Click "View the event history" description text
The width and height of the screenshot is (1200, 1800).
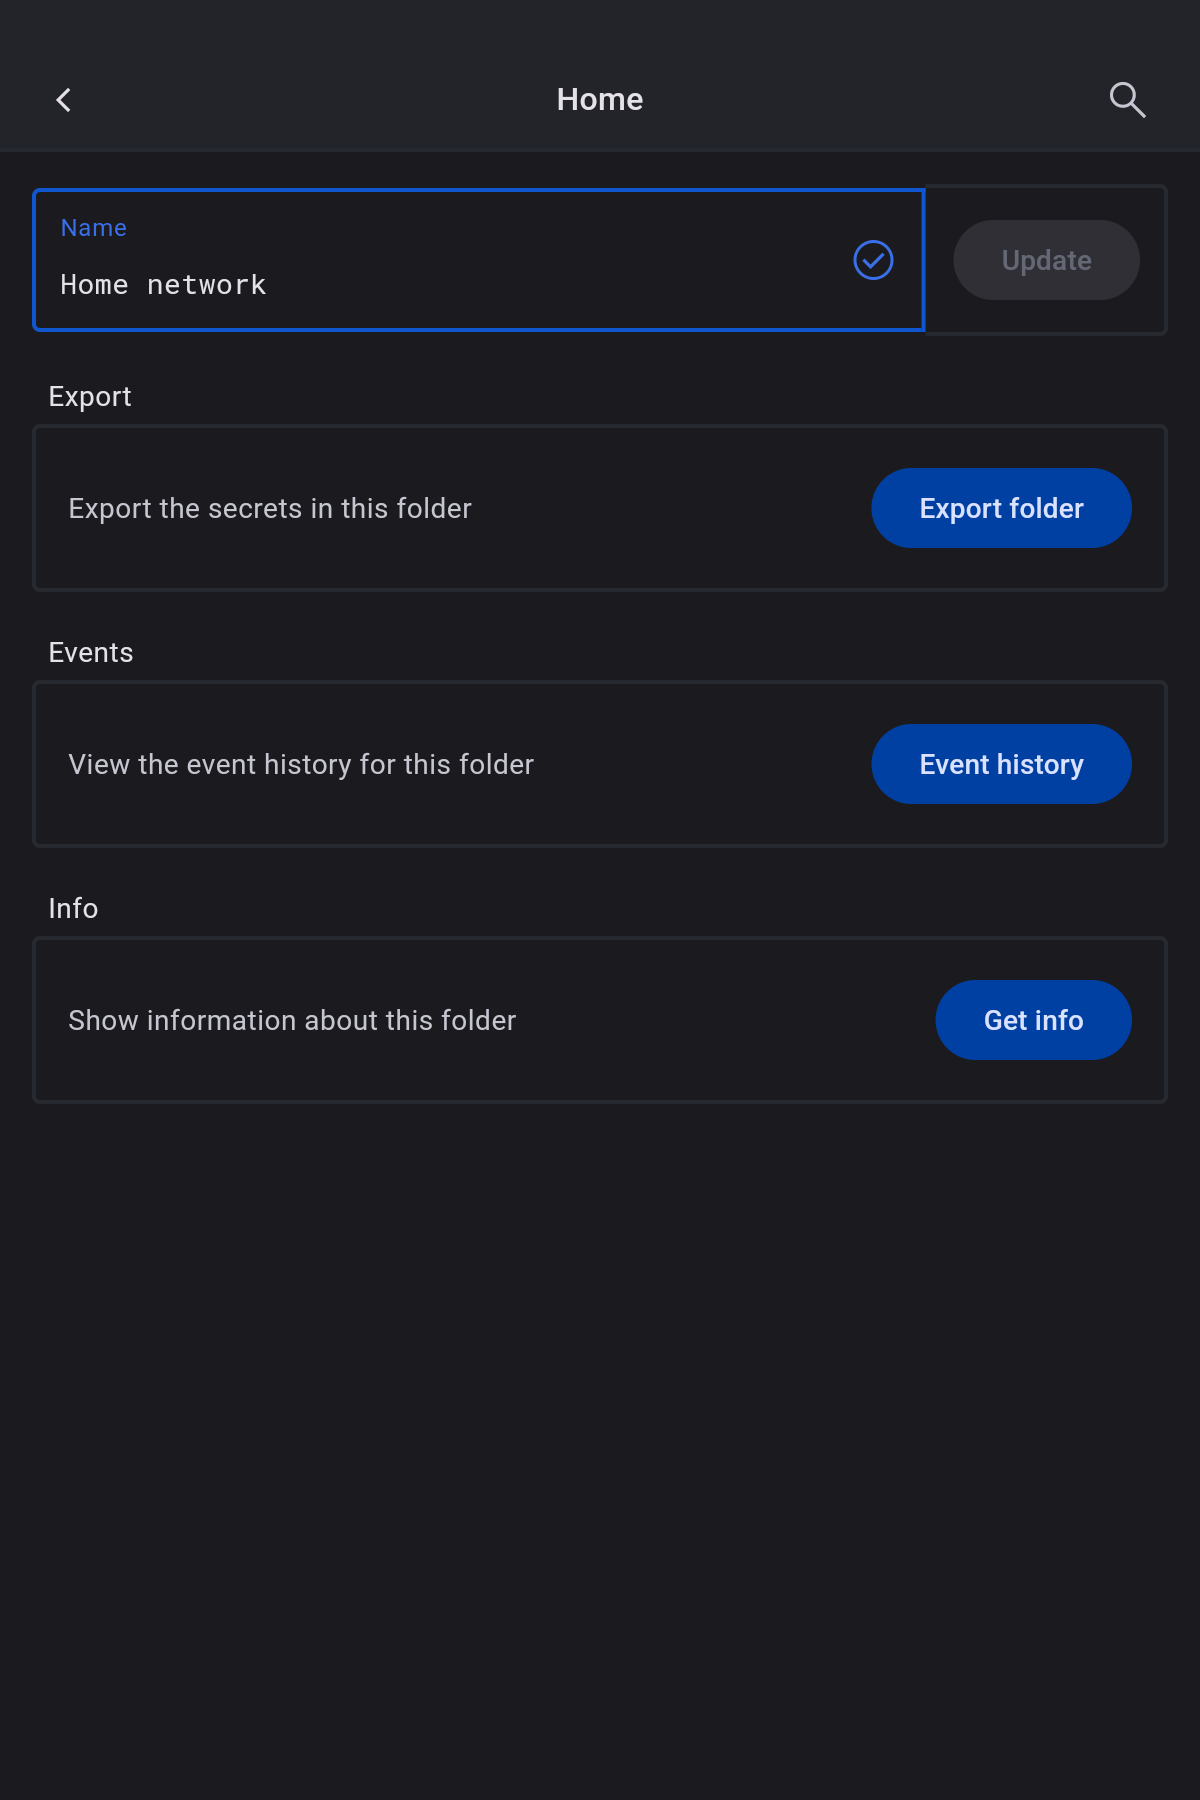point(301,765)
